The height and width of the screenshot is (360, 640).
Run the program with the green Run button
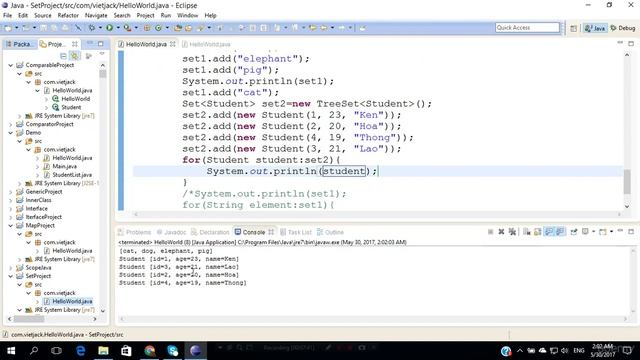click(x=109, y=28)
